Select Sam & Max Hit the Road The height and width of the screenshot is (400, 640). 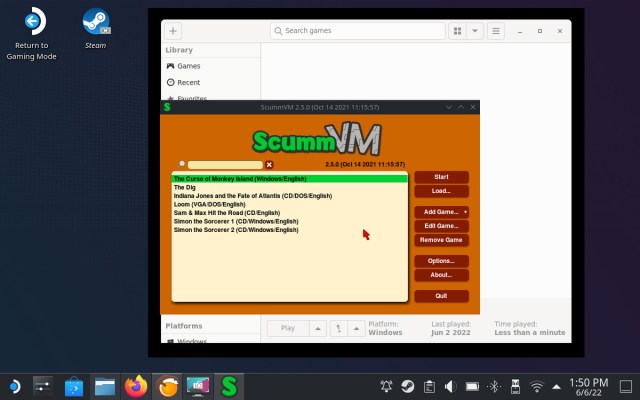[x=289, y=213]
